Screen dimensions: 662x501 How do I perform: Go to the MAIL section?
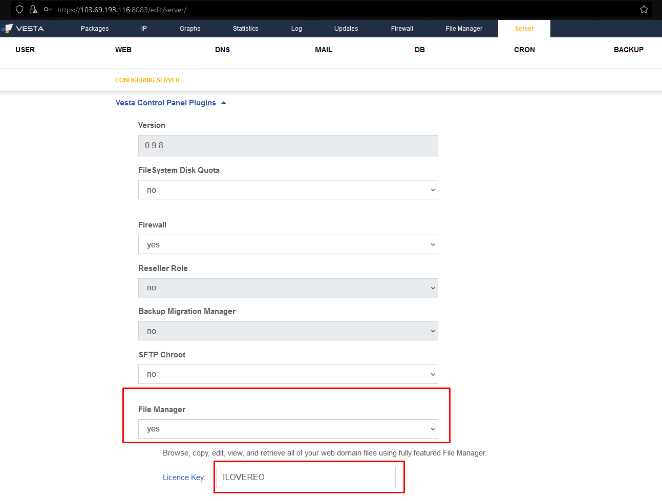(323, 49)
